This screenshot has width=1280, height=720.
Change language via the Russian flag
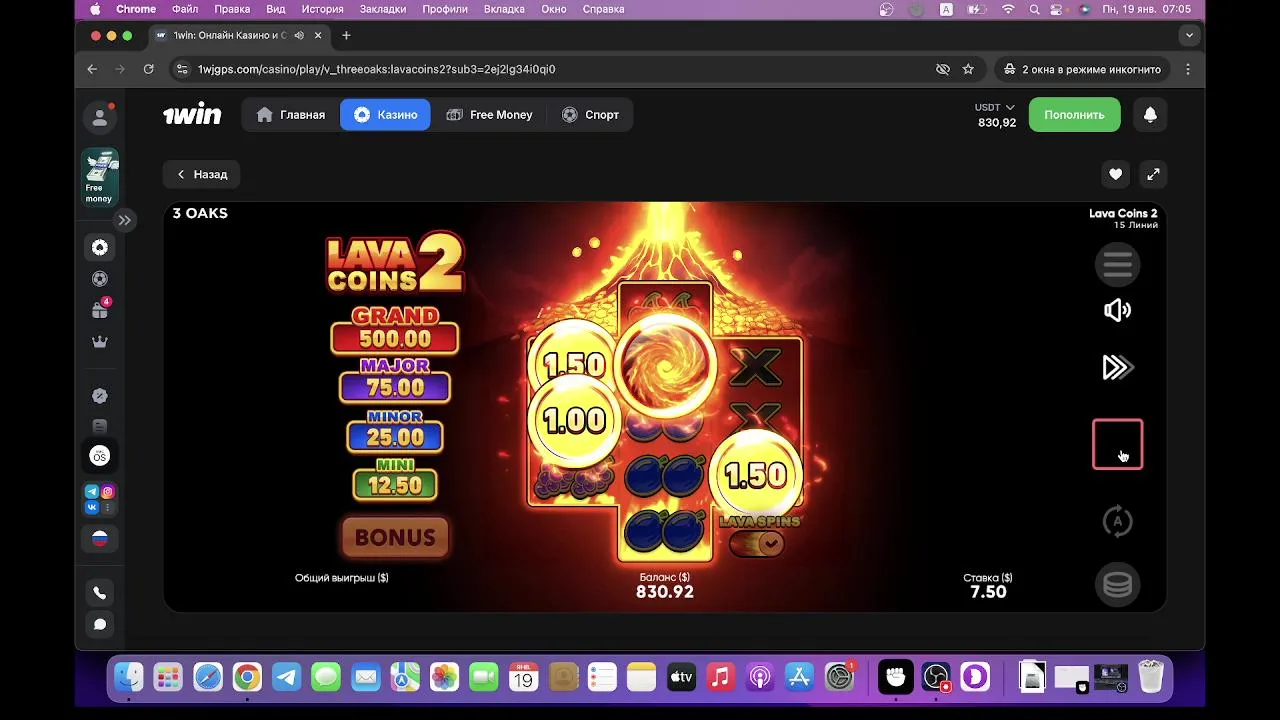(x=100, y=539)
